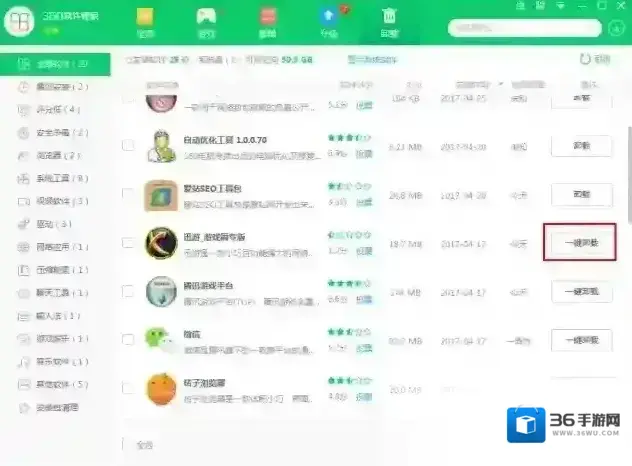Click the 爱站SEO工具包 app icon
The width and height of the screenshot is (632, 466).
161,196
